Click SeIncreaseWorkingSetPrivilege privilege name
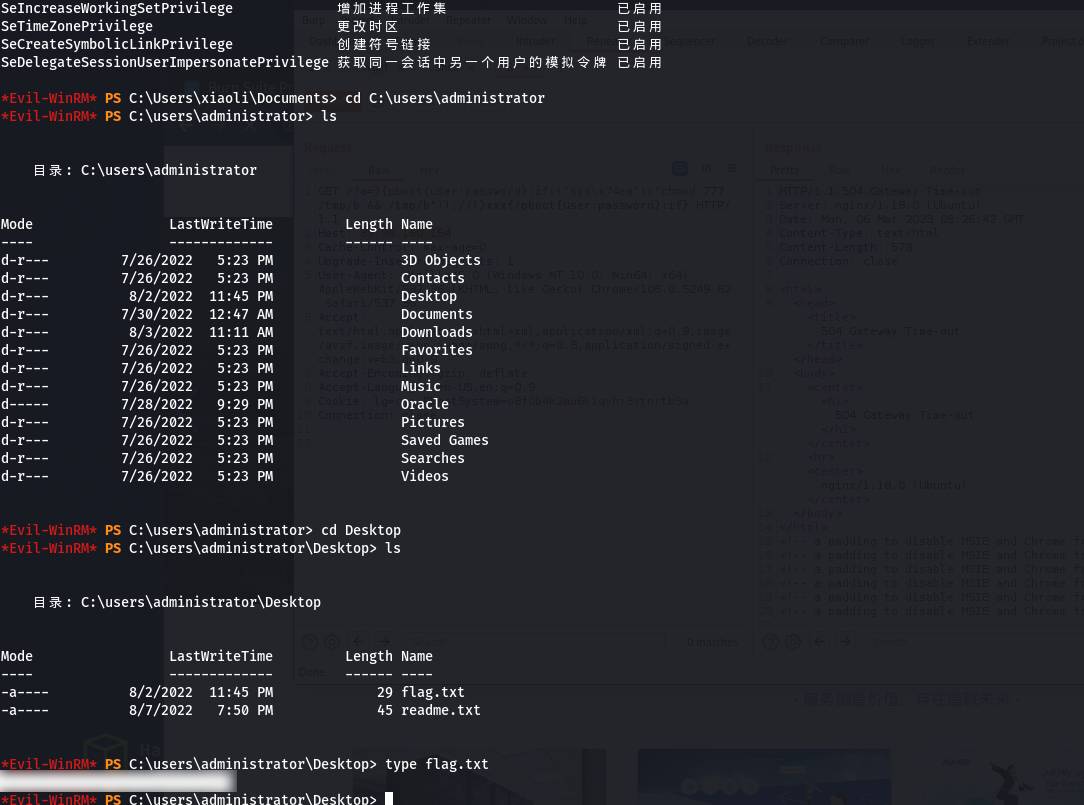Viewport: 1084px width, 805px height. (x=116, y=8)
